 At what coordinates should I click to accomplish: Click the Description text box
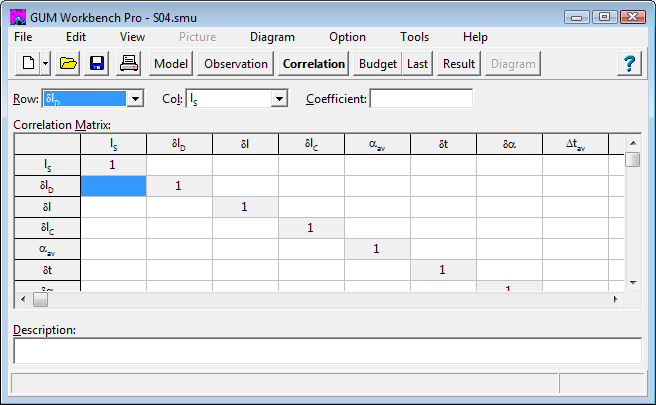[x=327, y=351]
